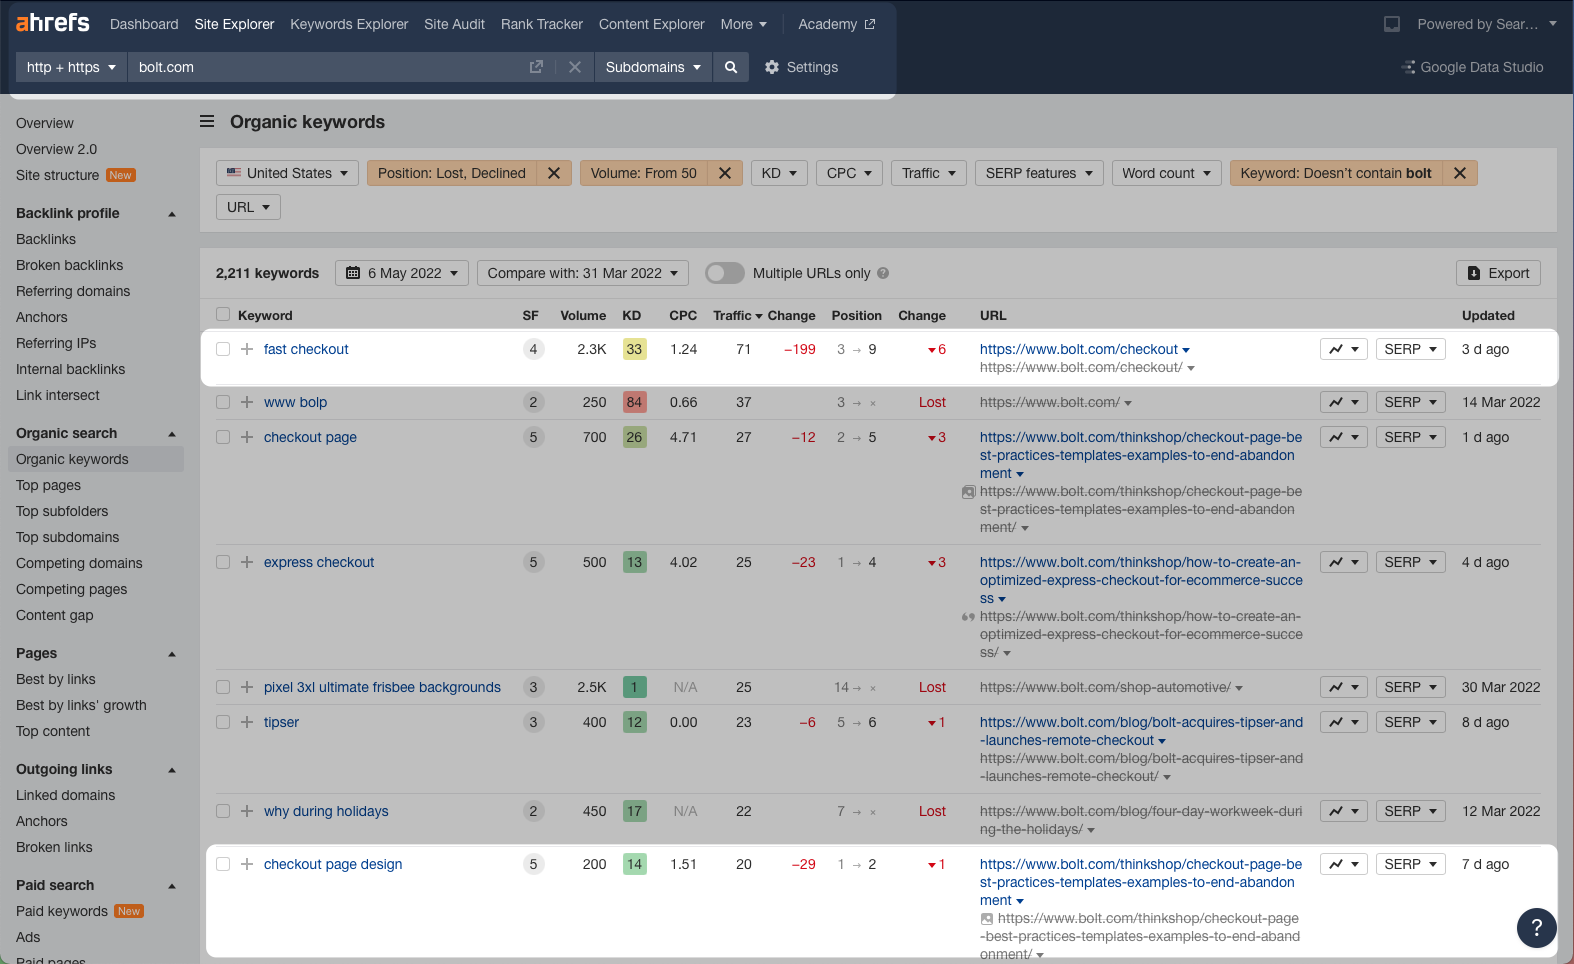This screenshot has height=964, width=1574.
Task: Sort by Traffic column header
Action: coord(738,315)
